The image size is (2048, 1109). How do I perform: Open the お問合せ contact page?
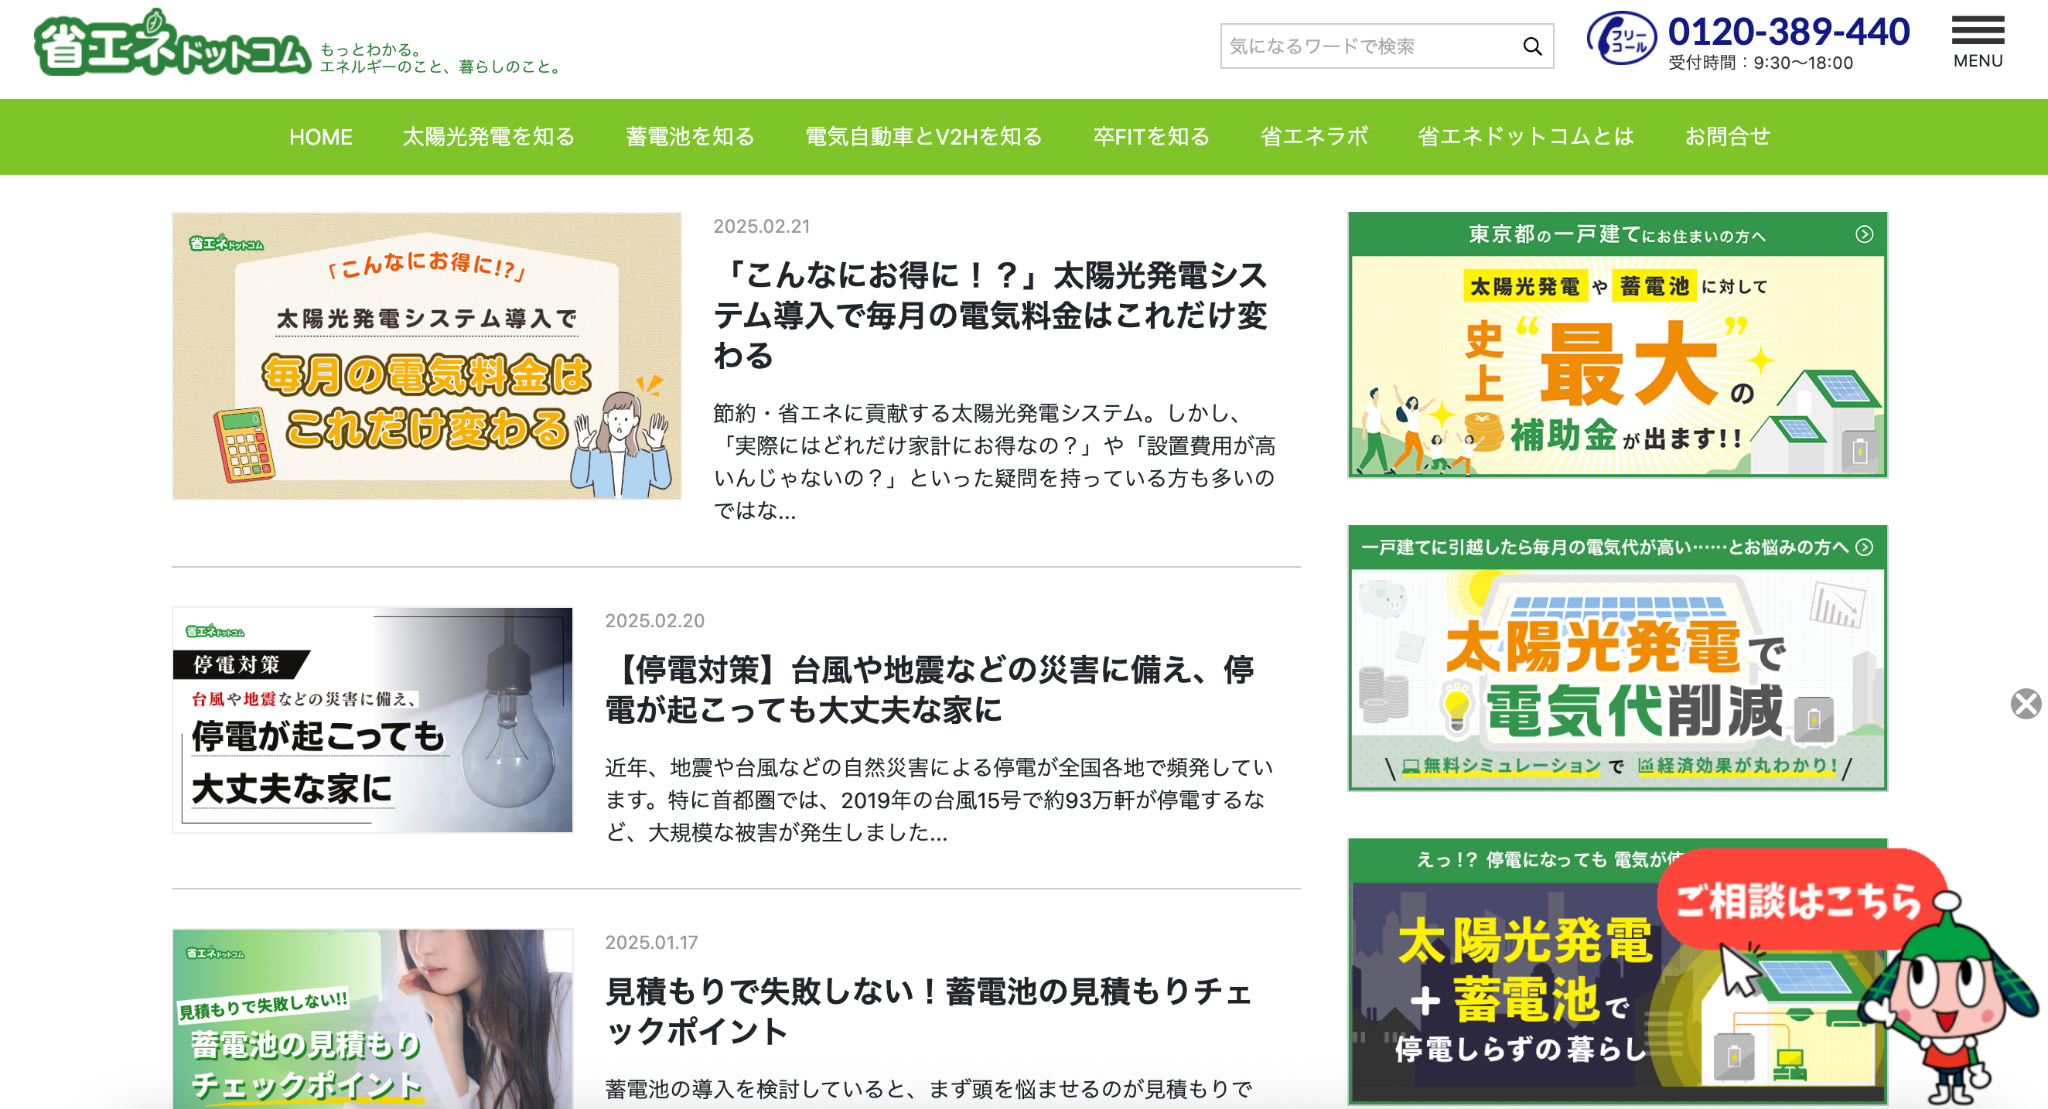coord(1727,137)
